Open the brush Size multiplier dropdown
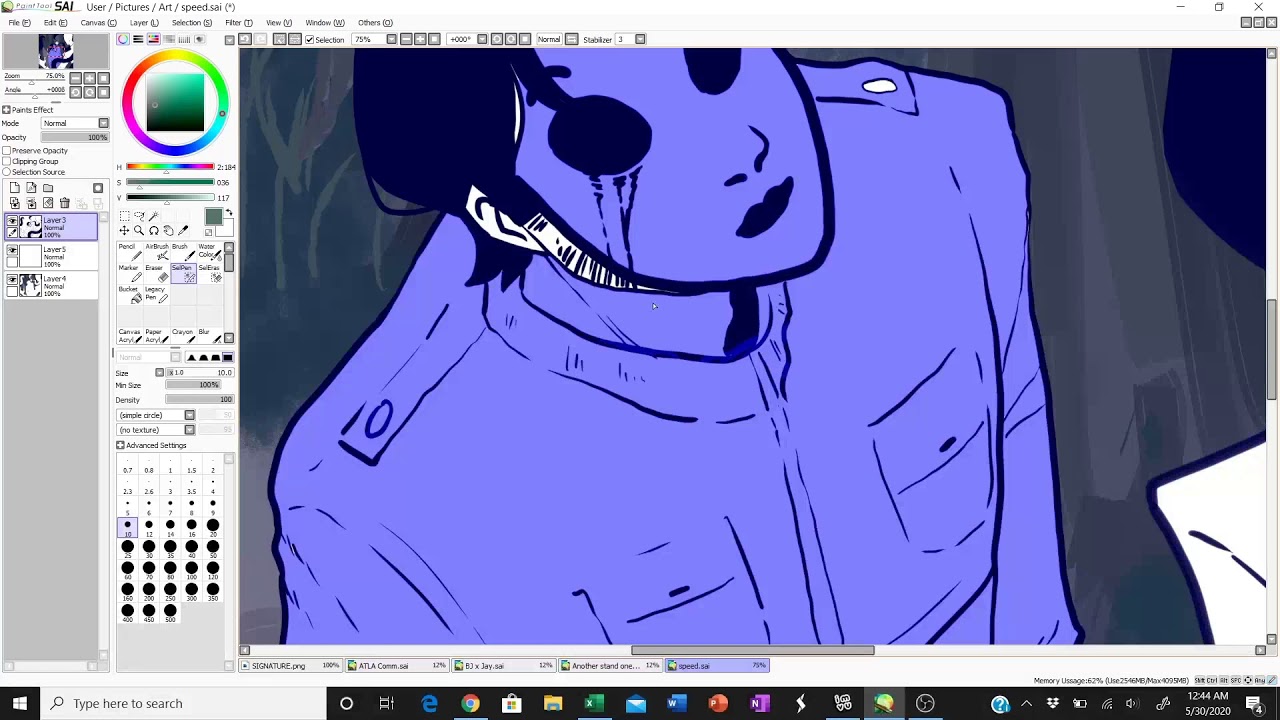Image resolution: width=1280 pixels, height=720 pixels. (x=159, y=372)
